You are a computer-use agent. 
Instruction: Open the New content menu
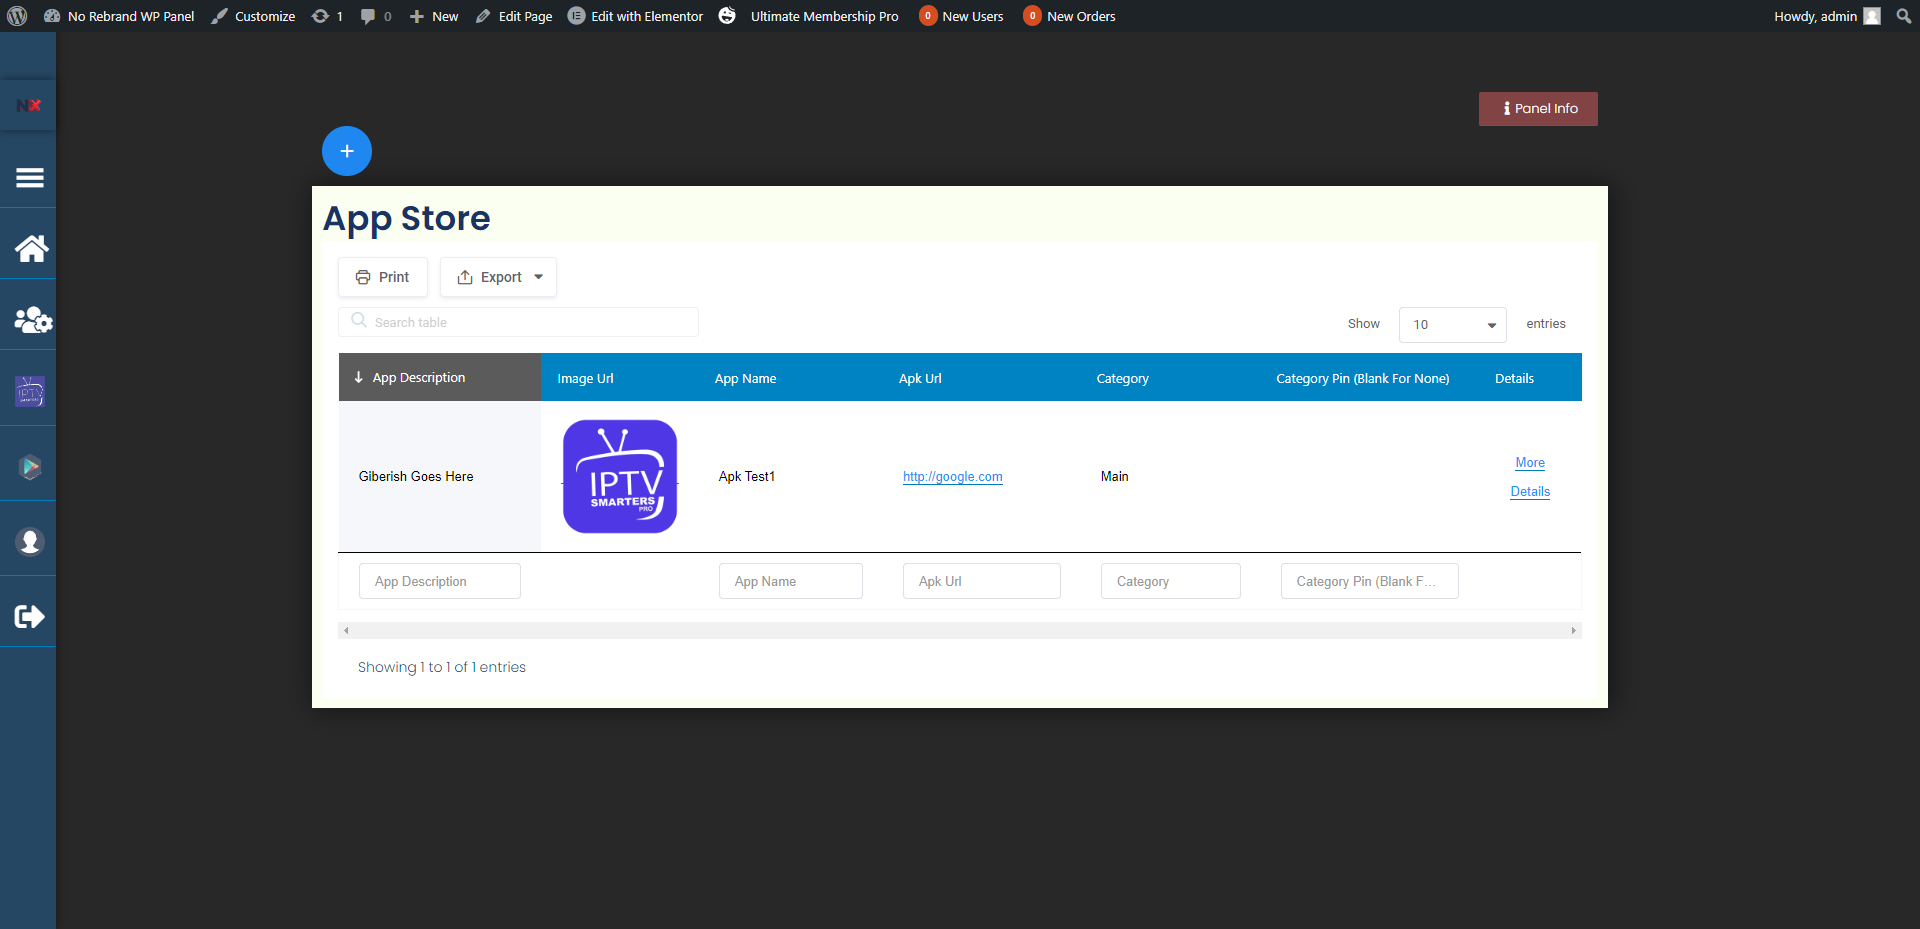[x=434, y=16]
